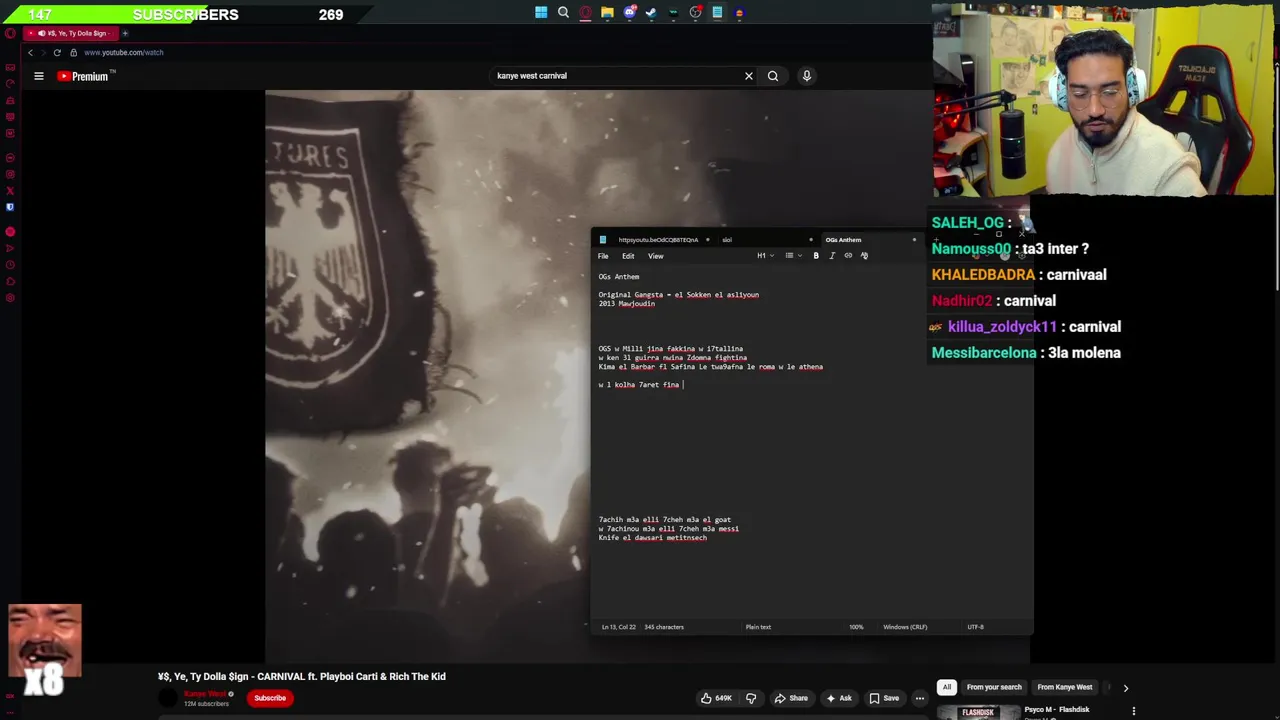1280x720 pixels.
Task: Place cursor on 'w l kolha 7aret fina' line
Action: tap(640, 385)
